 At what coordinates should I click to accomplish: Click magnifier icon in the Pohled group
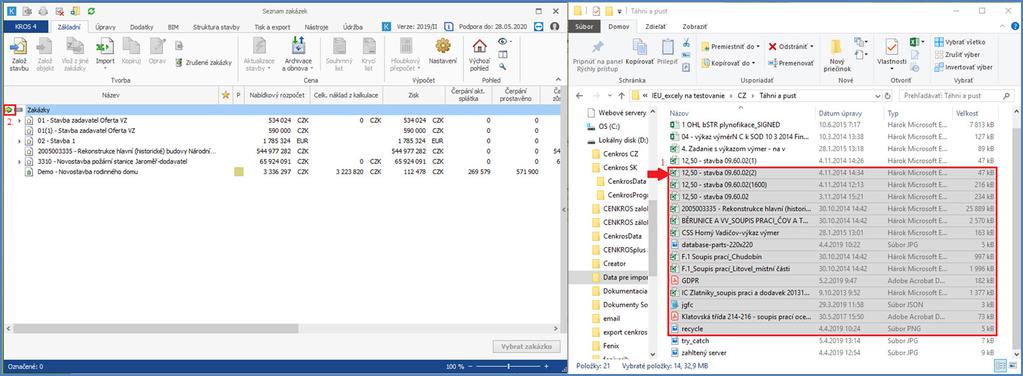[502, 66]
